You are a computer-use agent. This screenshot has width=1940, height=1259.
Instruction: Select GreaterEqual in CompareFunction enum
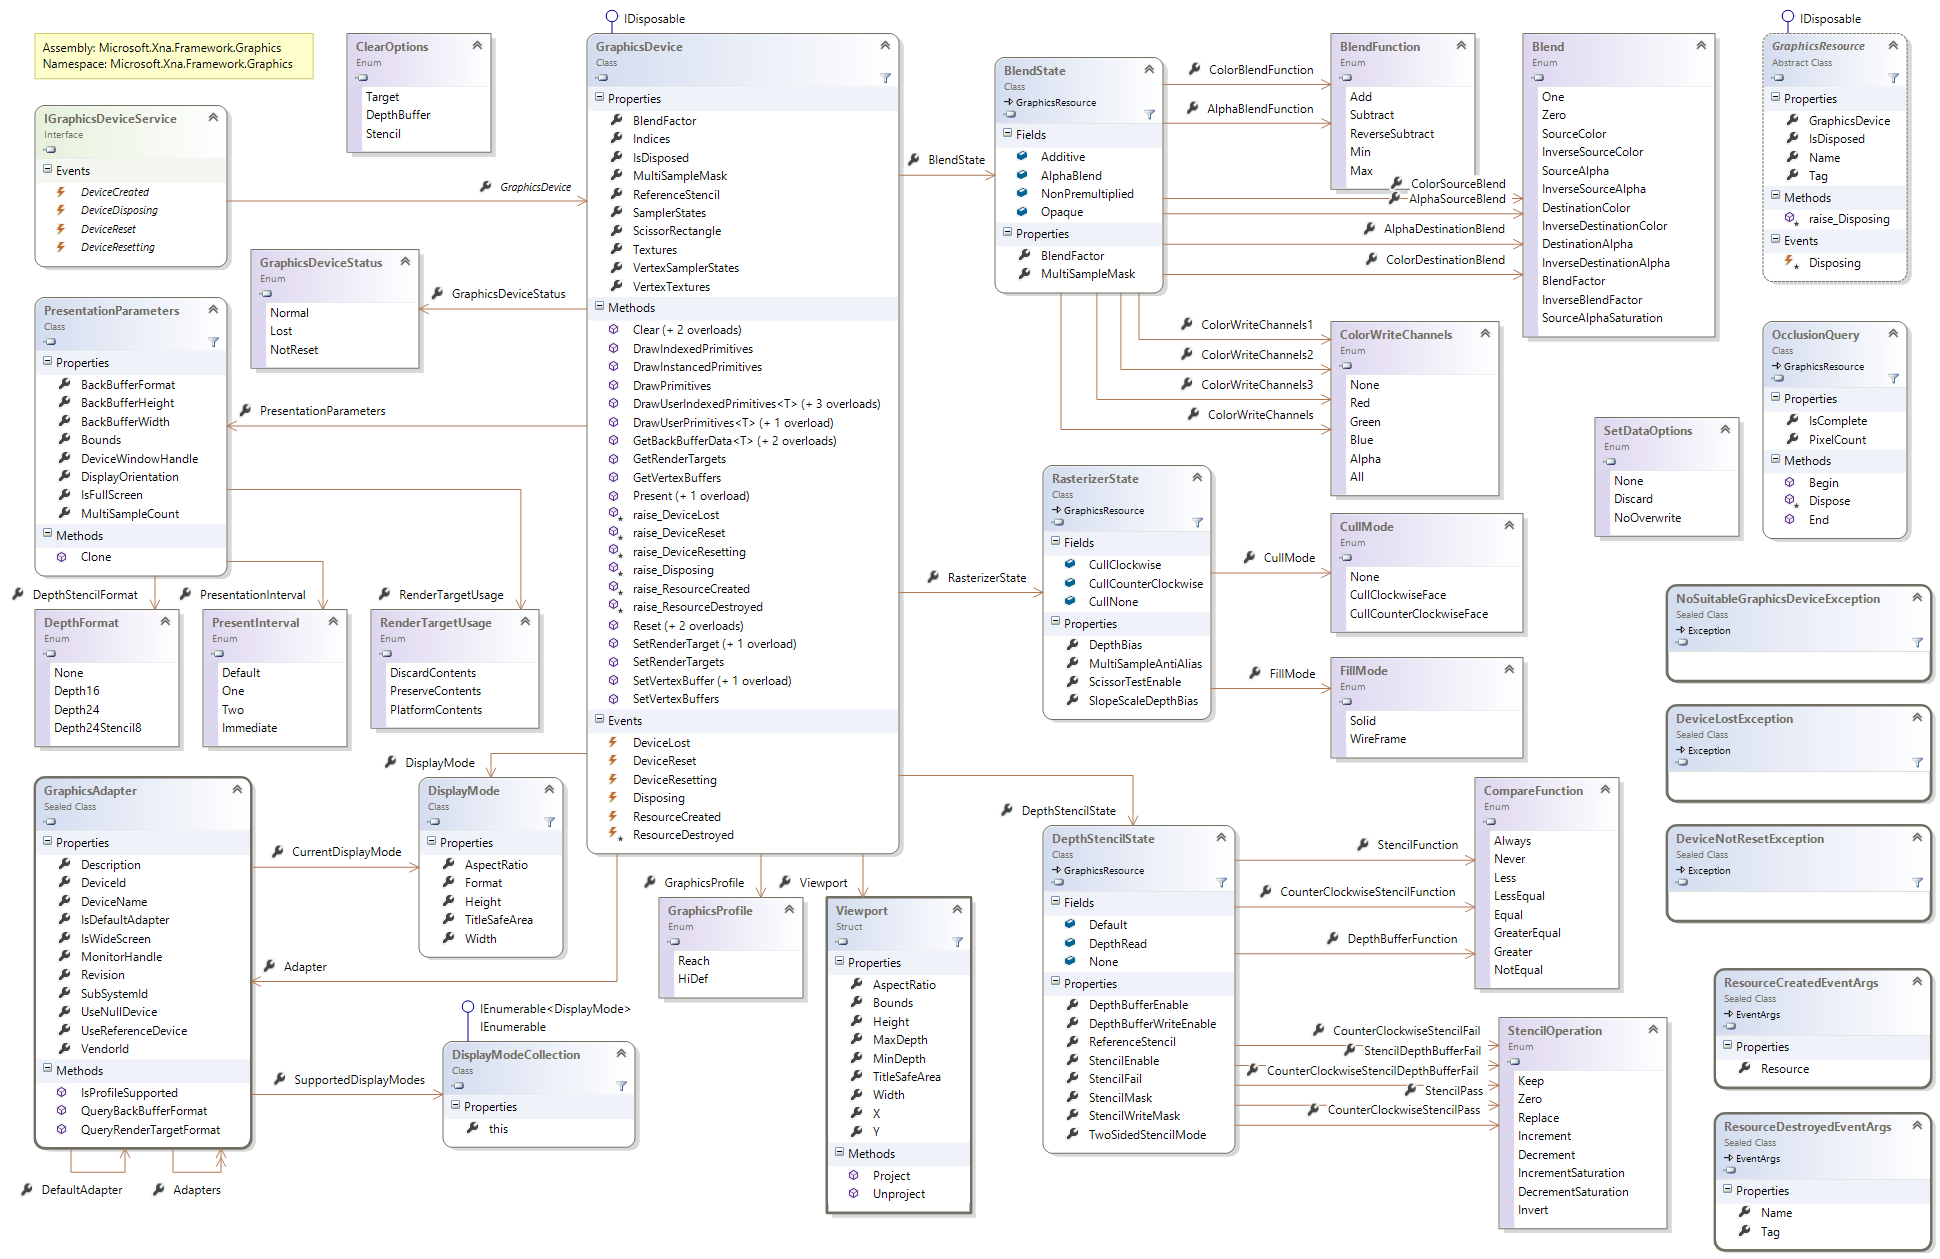point(1526,933)
